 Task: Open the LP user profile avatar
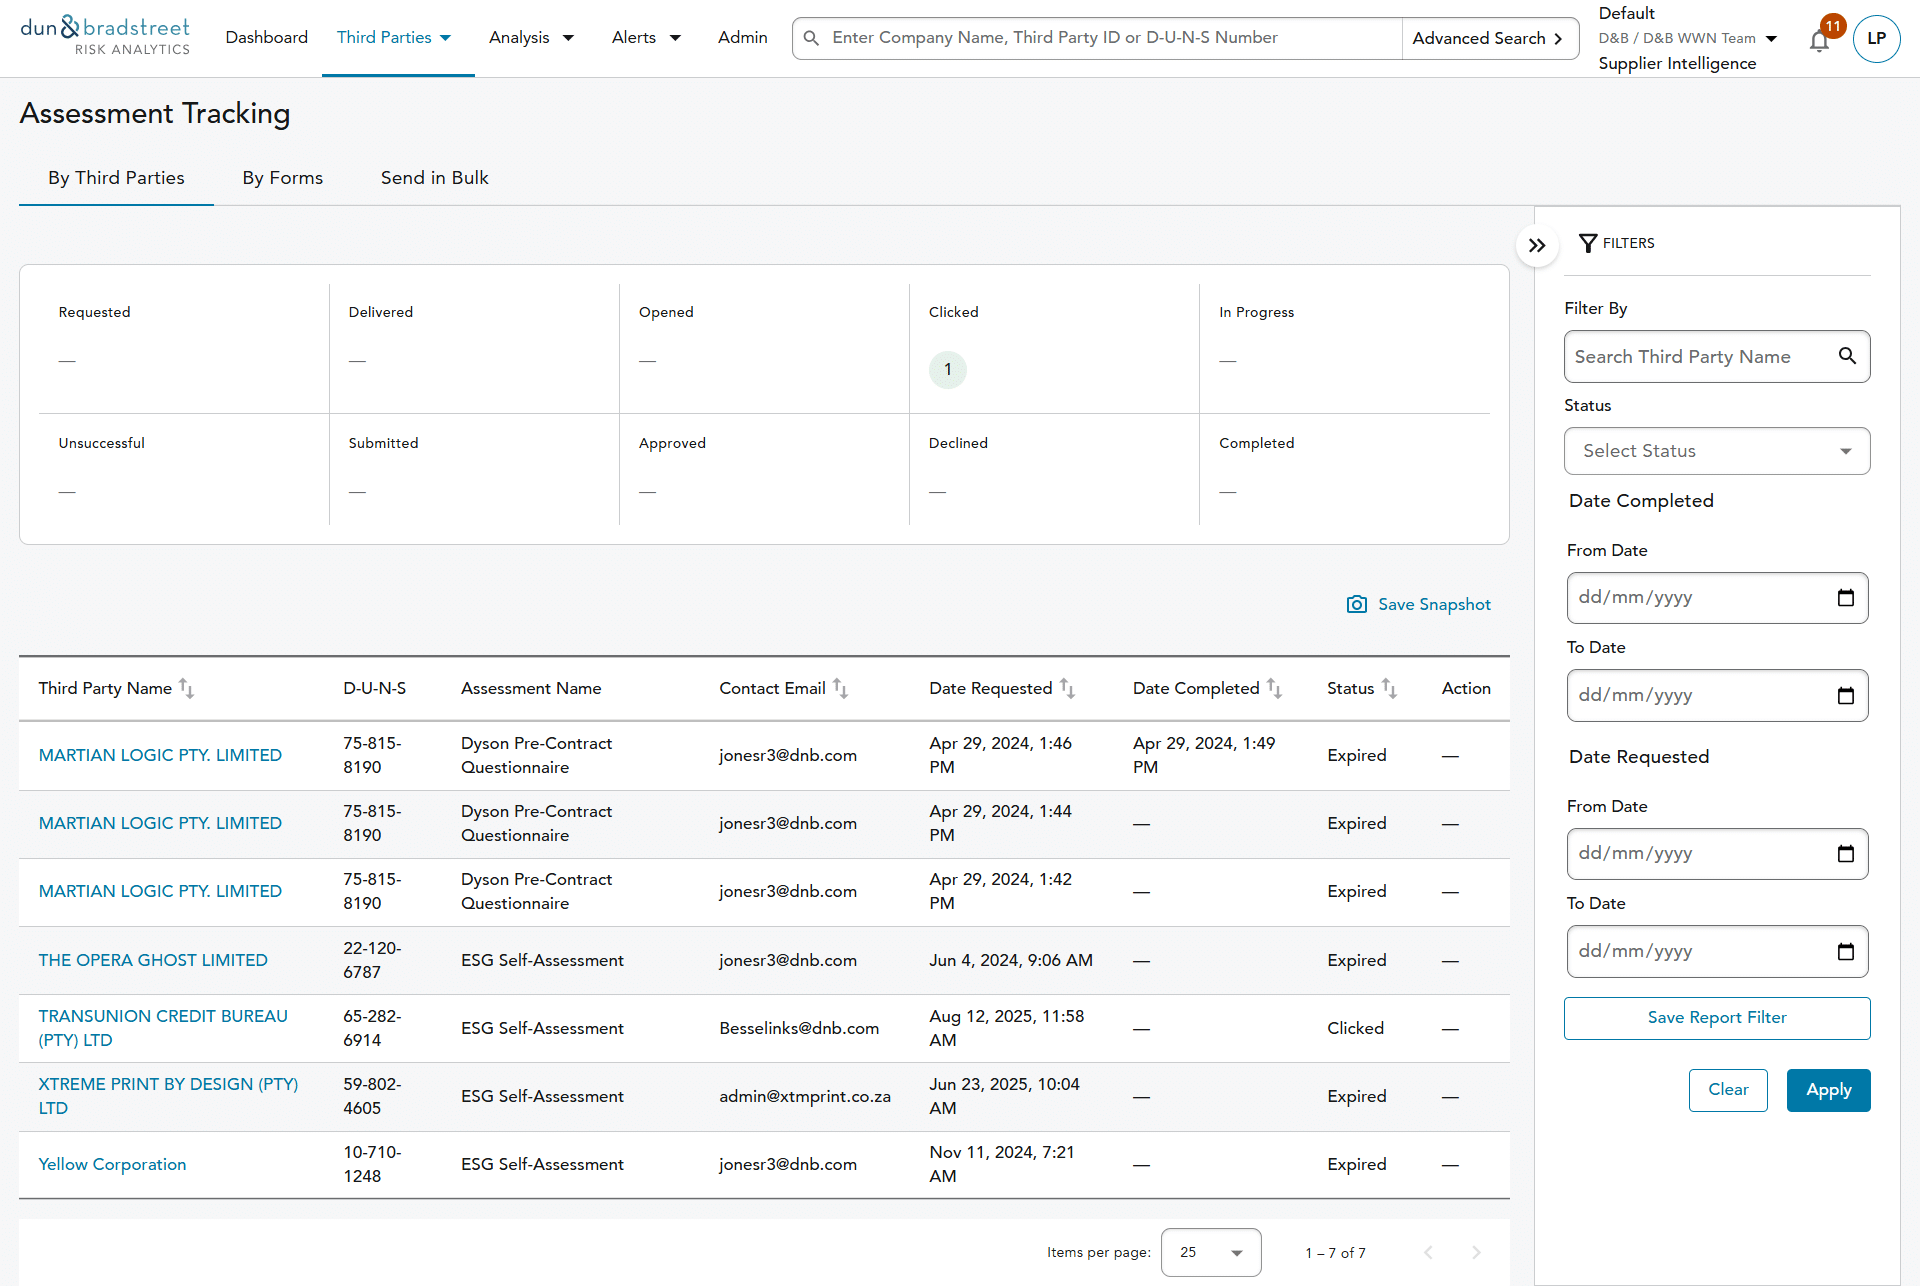[x=1876, y=39]
